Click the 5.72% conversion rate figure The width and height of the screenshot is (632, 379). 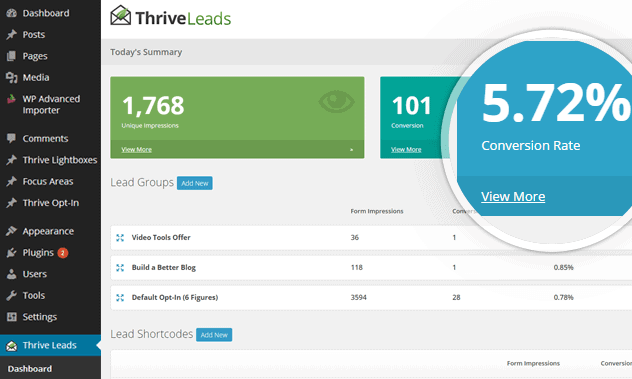(556, 103)
